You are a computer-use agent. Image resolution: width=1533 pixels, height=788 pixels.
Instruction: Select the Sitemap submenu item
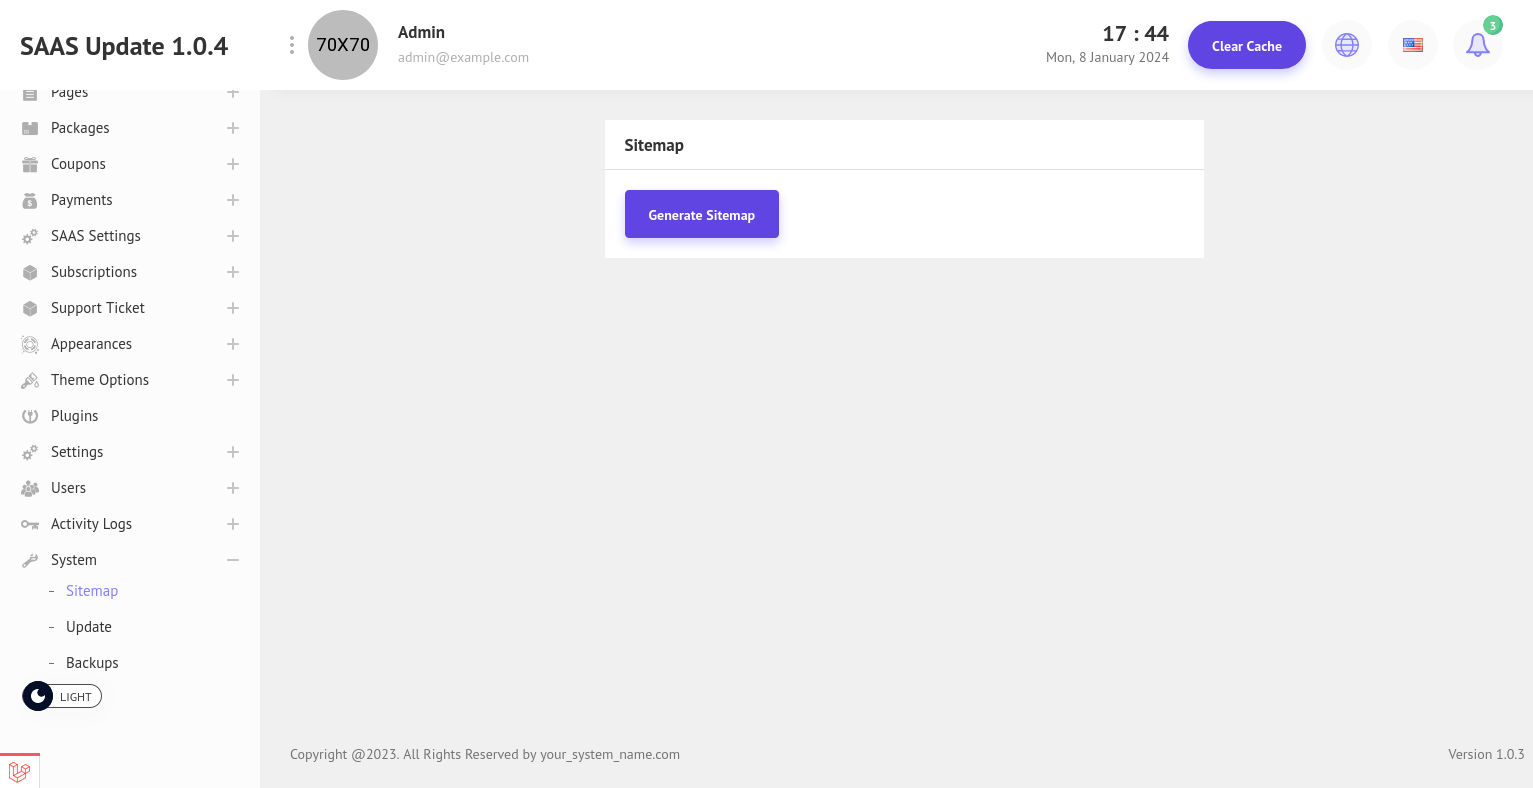click(92, 591)
